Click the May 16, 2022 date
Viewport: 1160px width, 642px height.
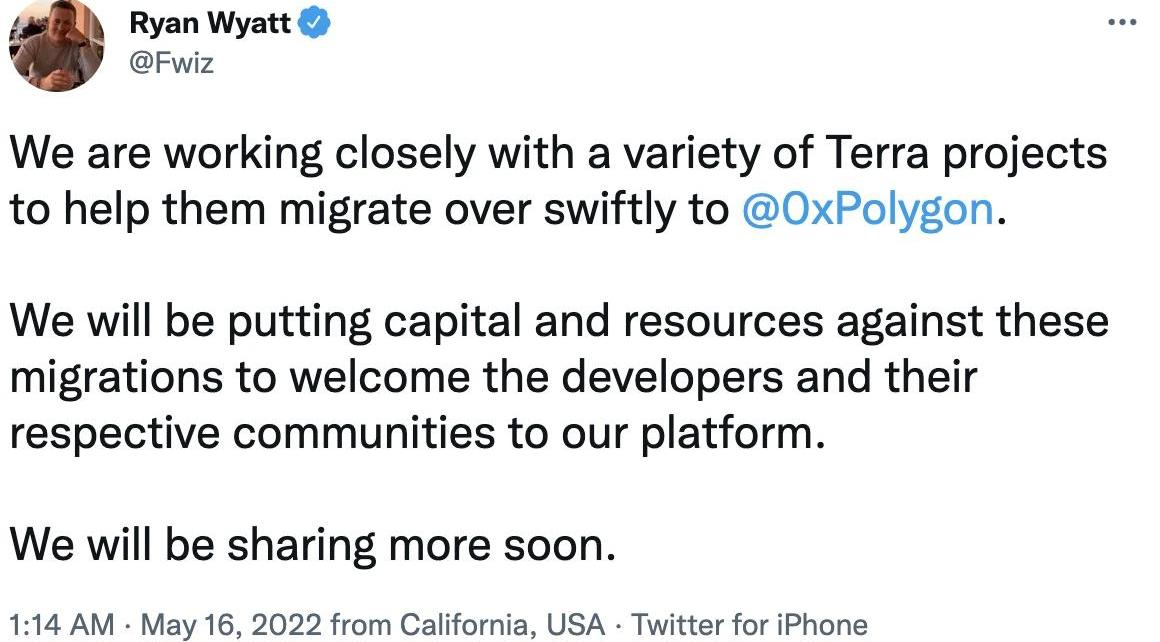point(231,625)
